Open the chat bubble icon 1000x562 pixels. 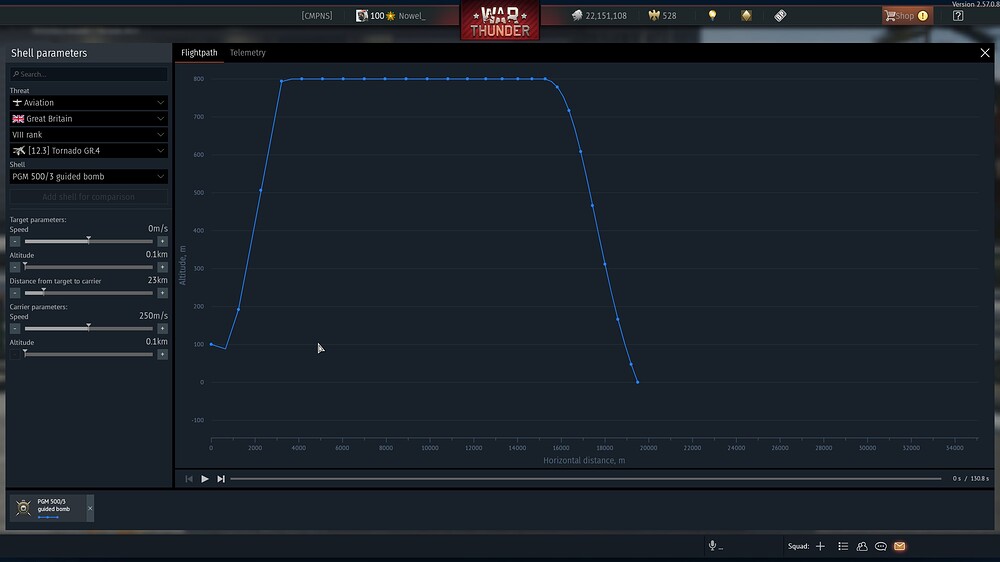pyautogui.click(x=881, y=546)
